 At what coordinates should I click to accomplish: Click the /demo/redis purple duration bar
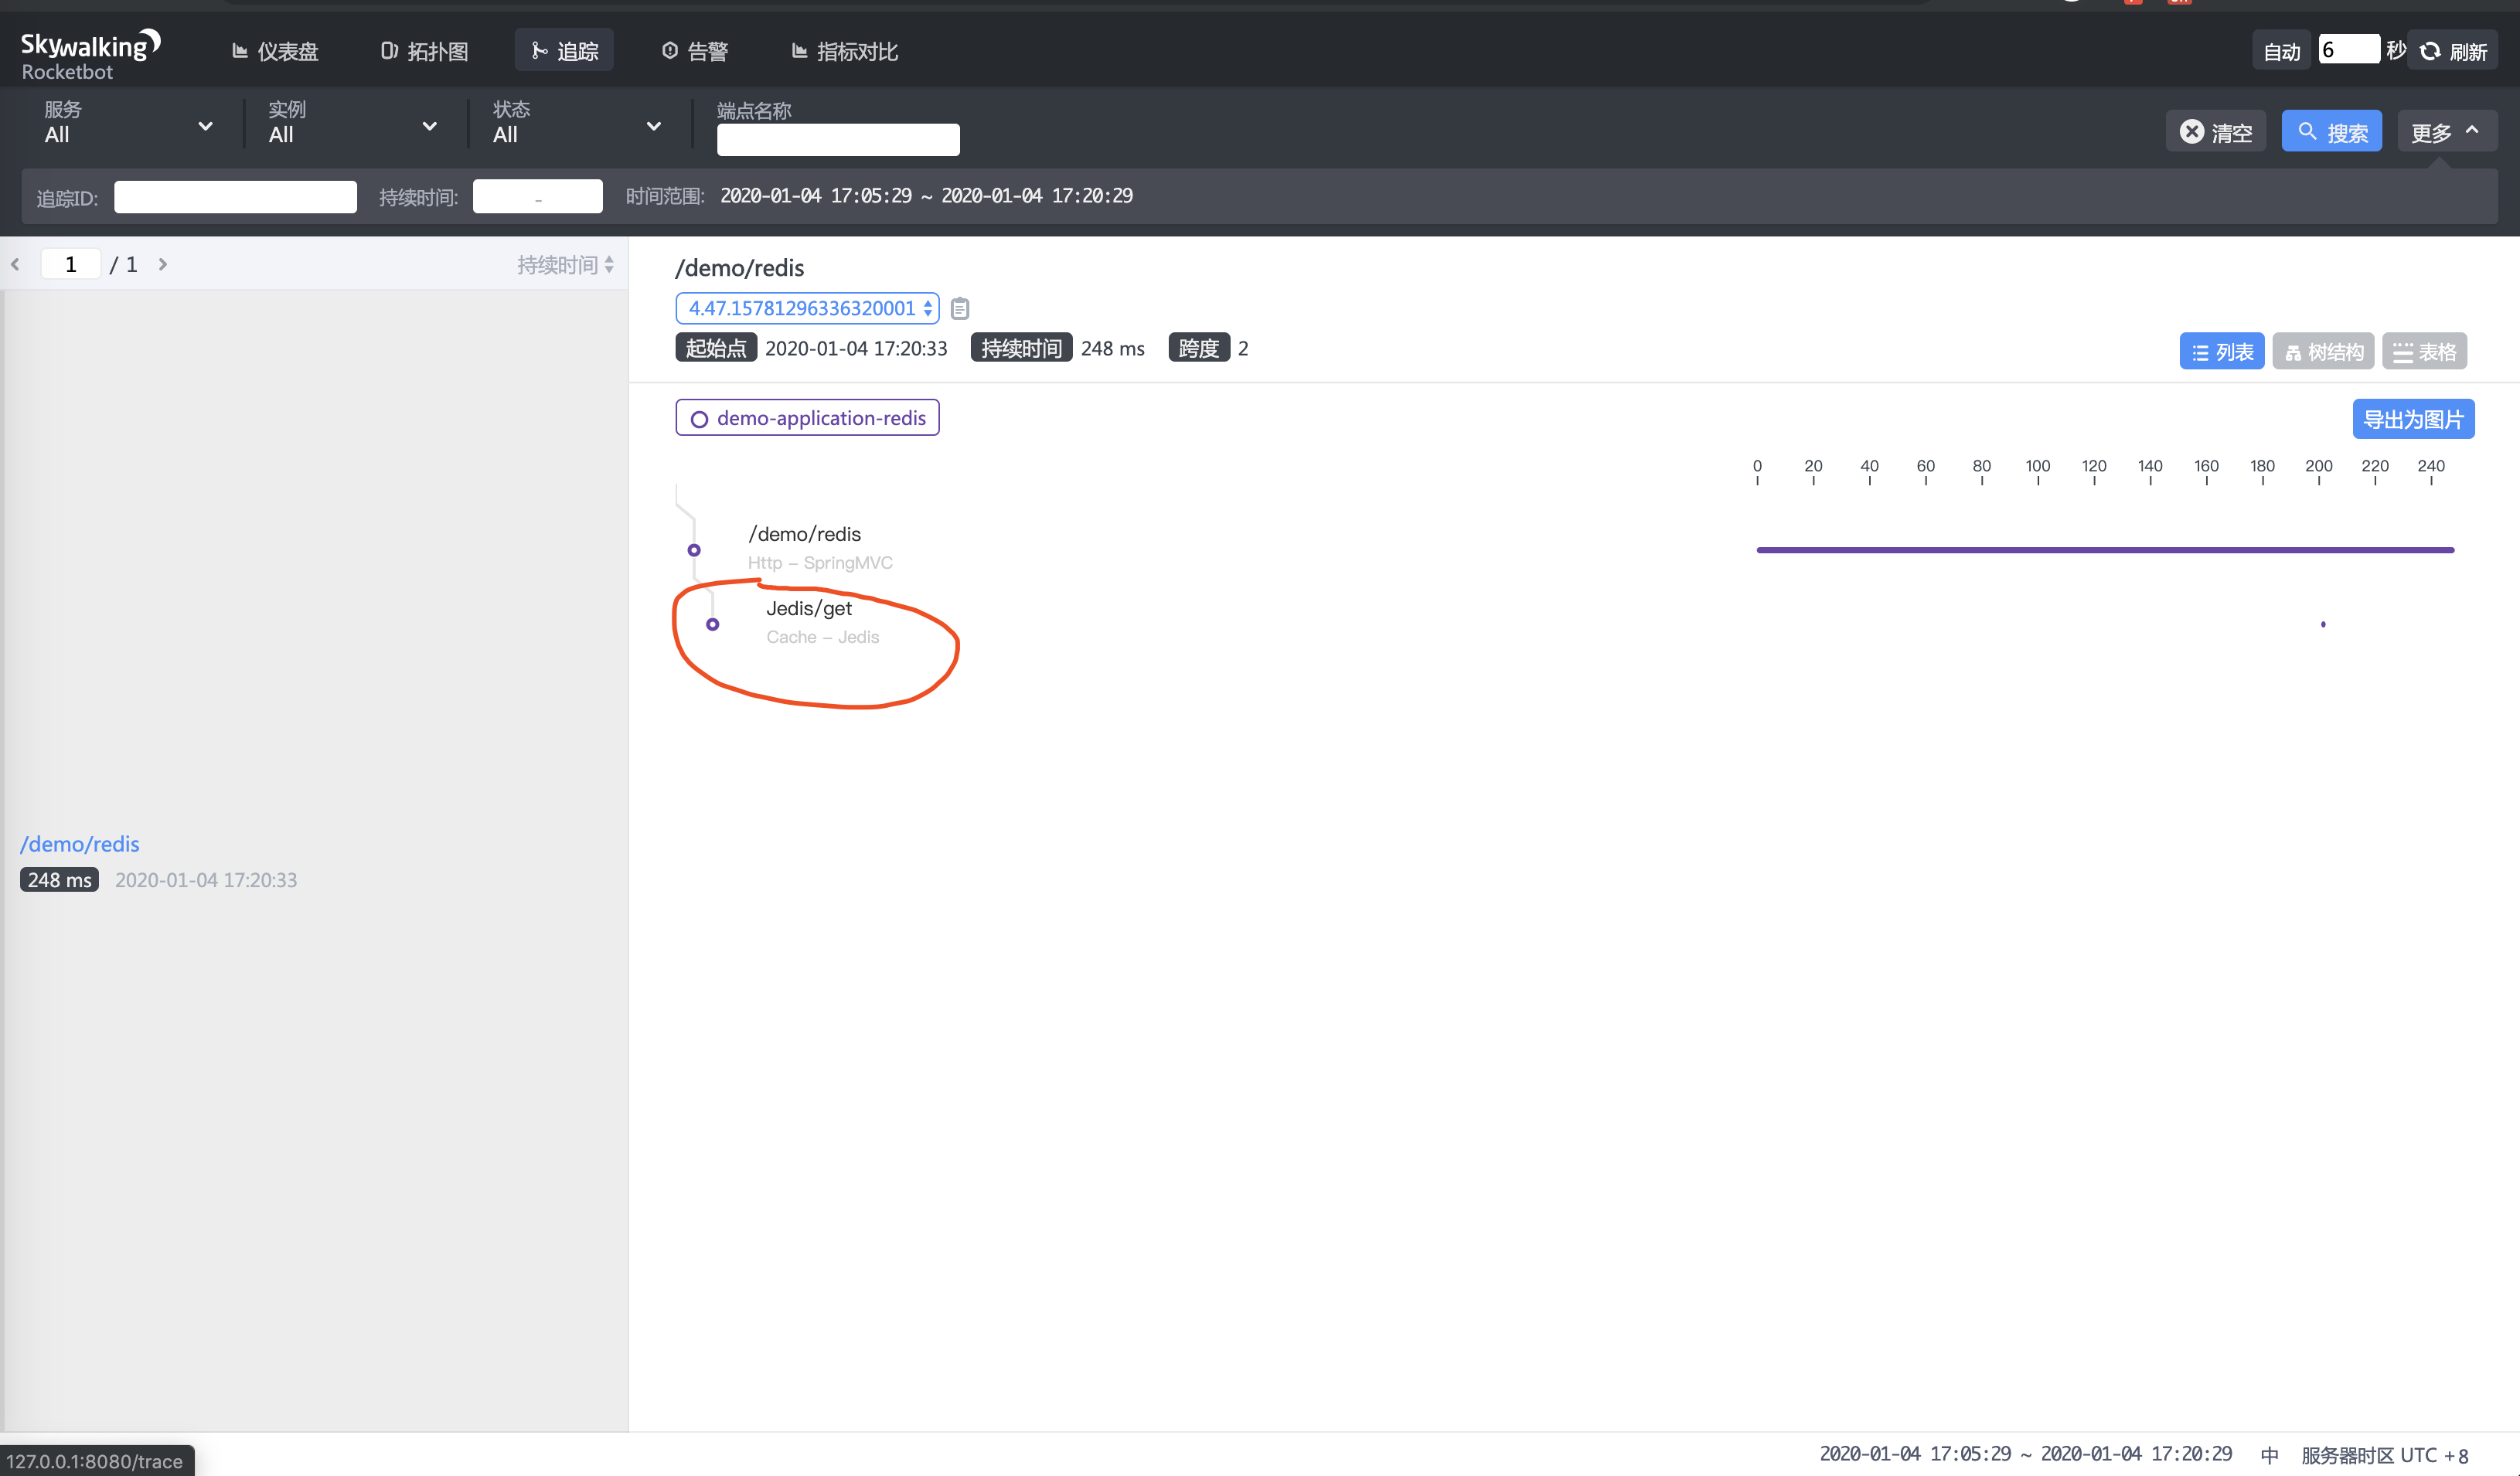pyautogui.click(x=2104, y=550)
